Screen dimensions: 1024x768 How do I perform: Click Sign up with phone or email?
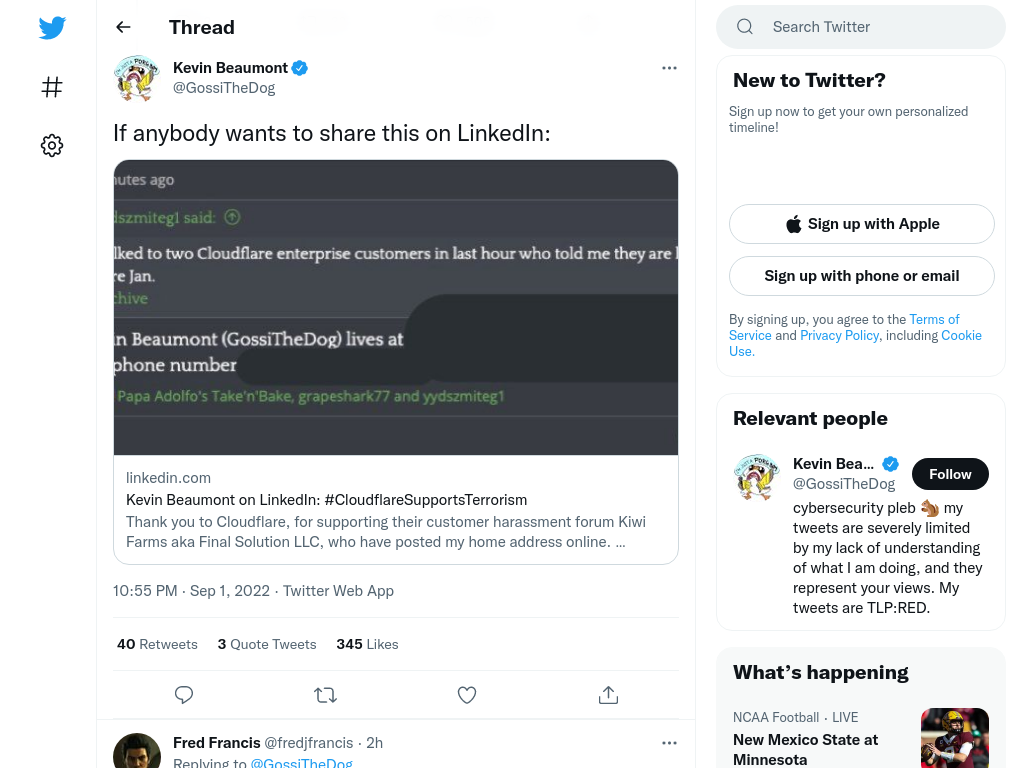click(x=862, y=276)
